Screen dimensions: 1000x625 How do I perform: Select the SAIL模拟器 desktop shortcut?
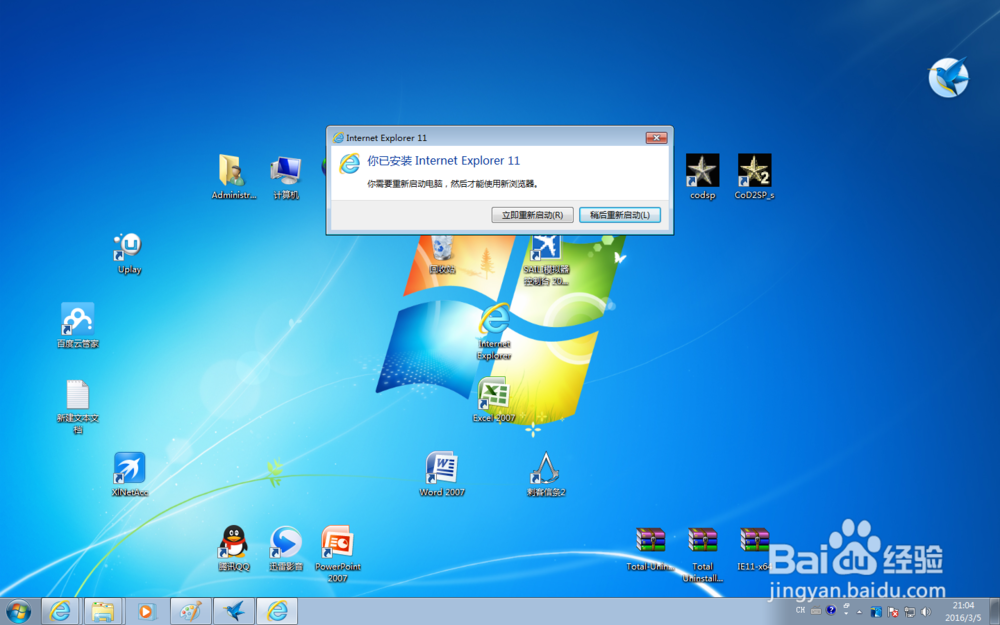point(546,261)
